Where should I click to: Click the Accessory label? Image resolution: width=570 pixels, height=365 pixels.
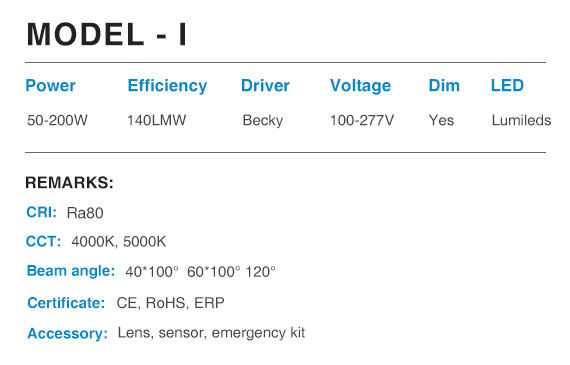pos(68,334)
